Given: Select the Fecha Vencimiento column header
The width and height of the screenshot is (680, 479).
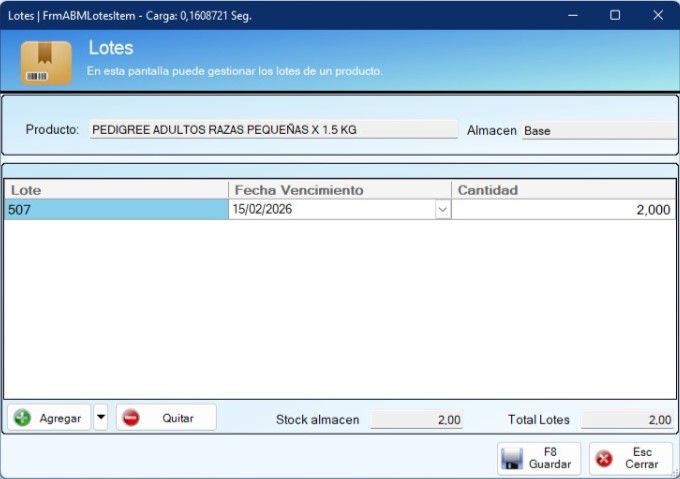Looking at the screenshot, I should 340,190.
